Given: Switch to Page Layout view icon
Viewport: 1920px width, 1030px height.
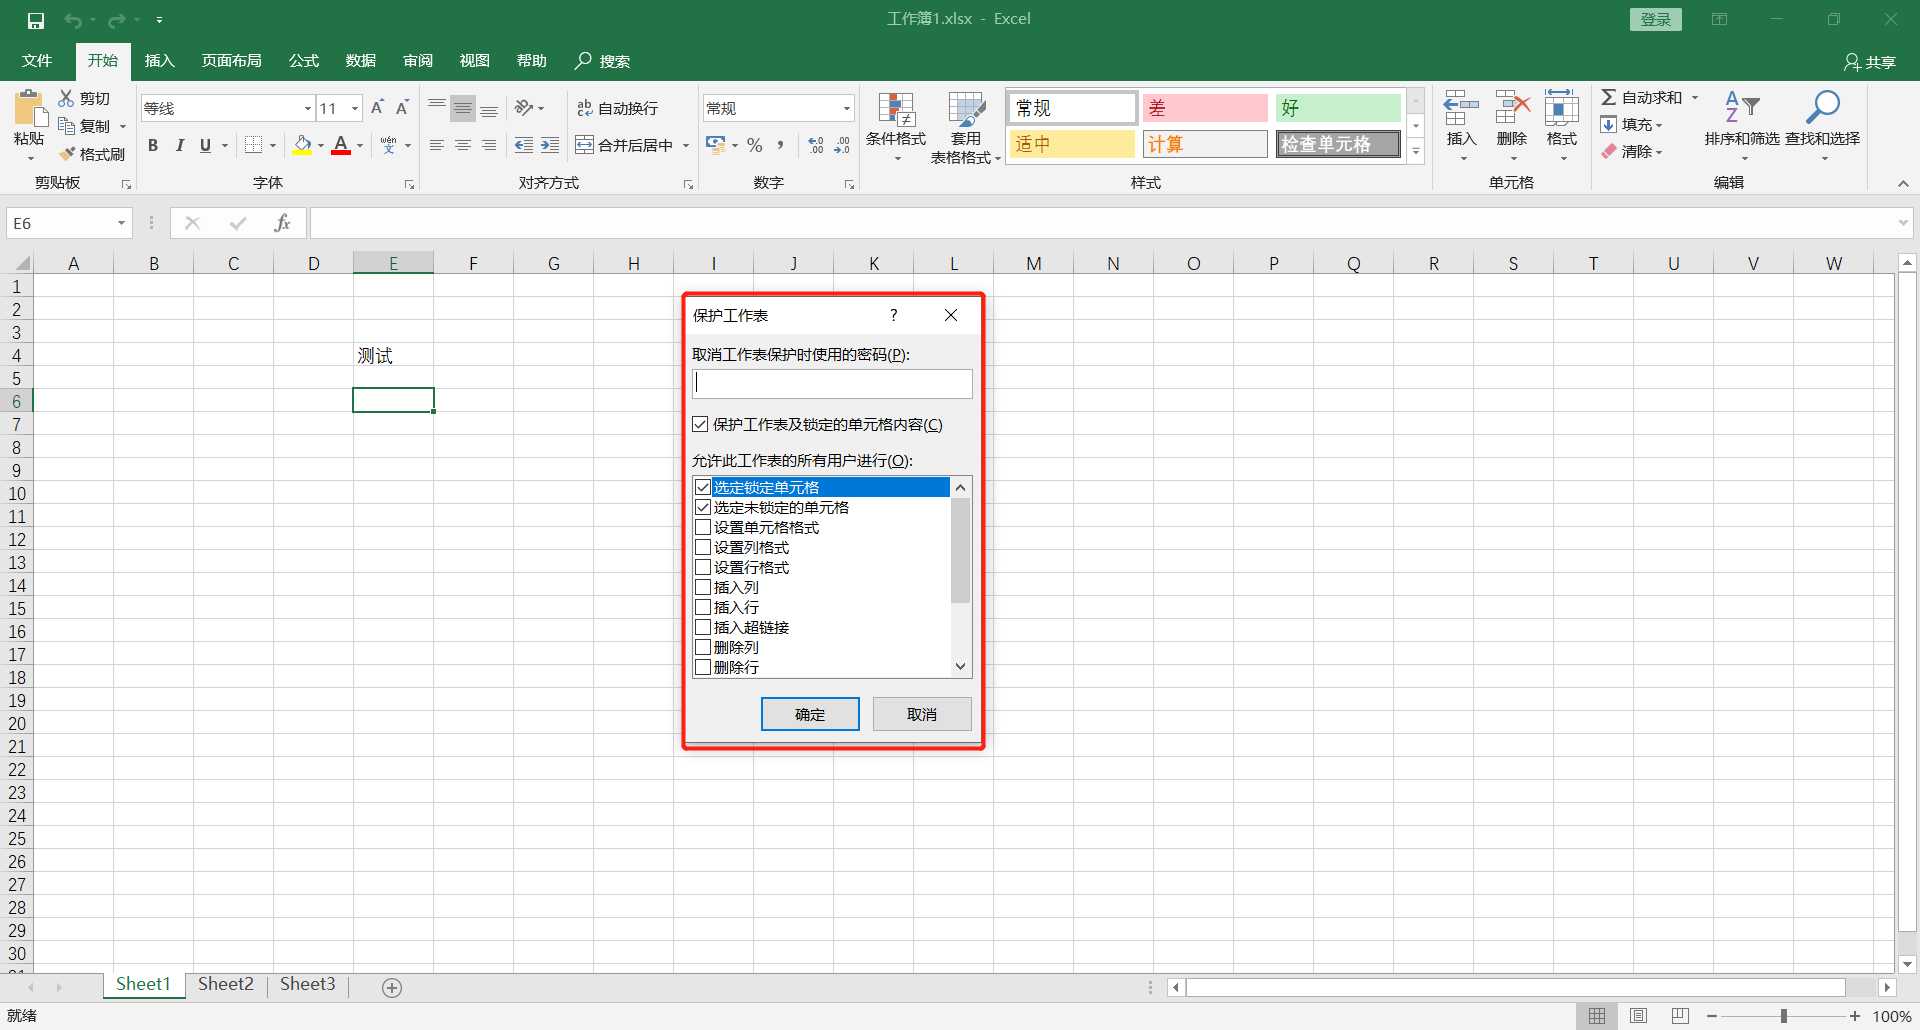Looking at the screenshot, I should point(1638,1016).
